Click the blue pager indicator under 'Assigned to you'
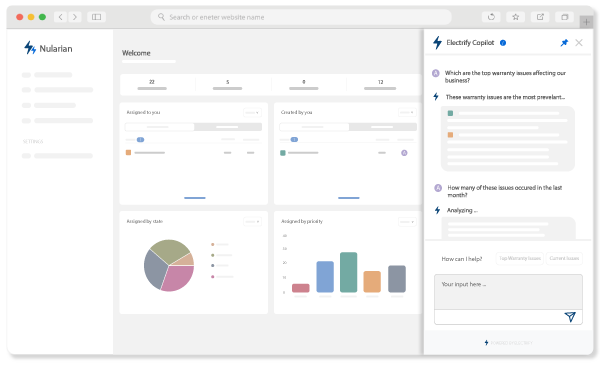This screenshot has height=365, width=600. point(195,198)
